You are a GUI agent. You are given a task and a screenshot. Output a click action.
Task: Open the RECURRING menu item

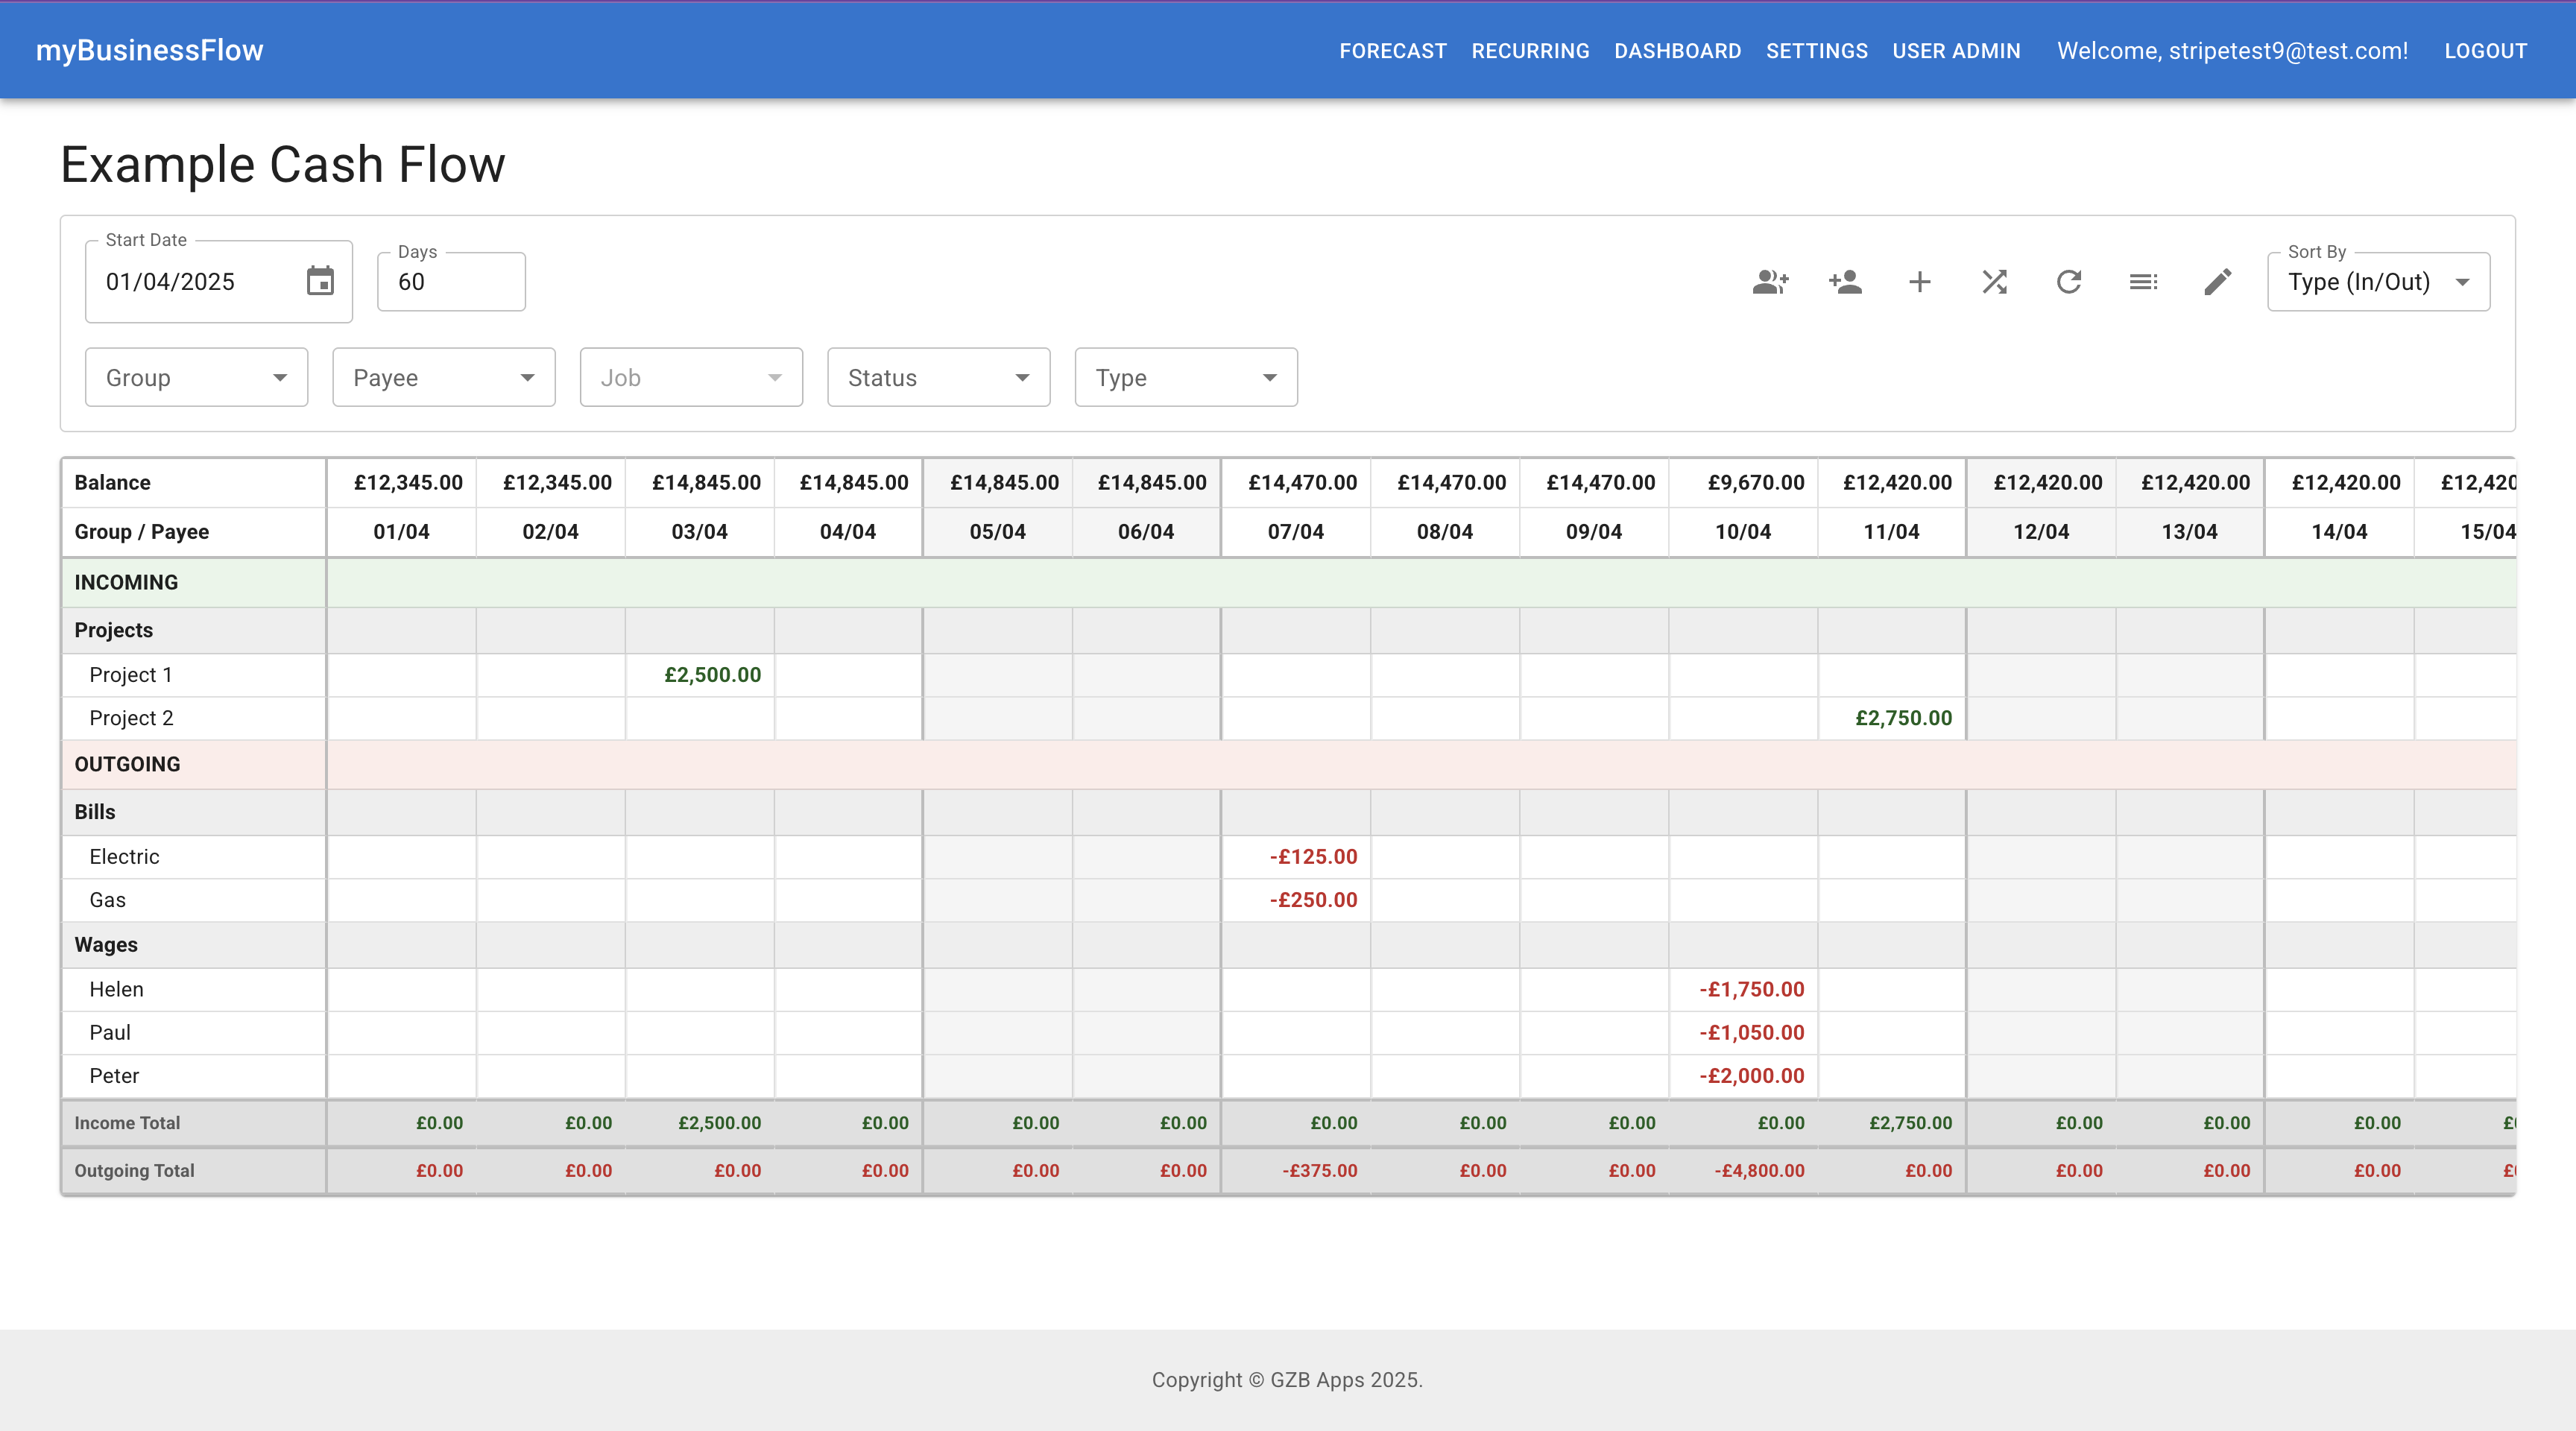[1530, 50]
